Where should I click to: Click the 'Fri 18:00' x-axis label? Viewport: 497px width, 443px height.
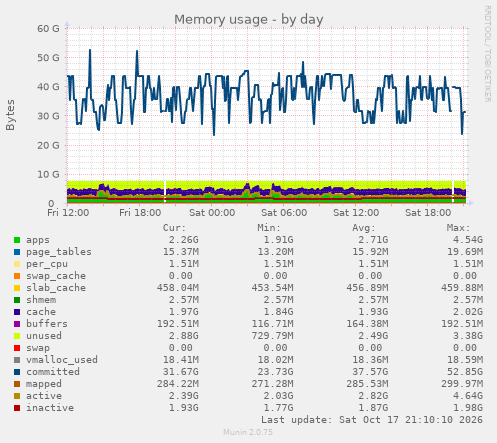[x=140, y=213]
